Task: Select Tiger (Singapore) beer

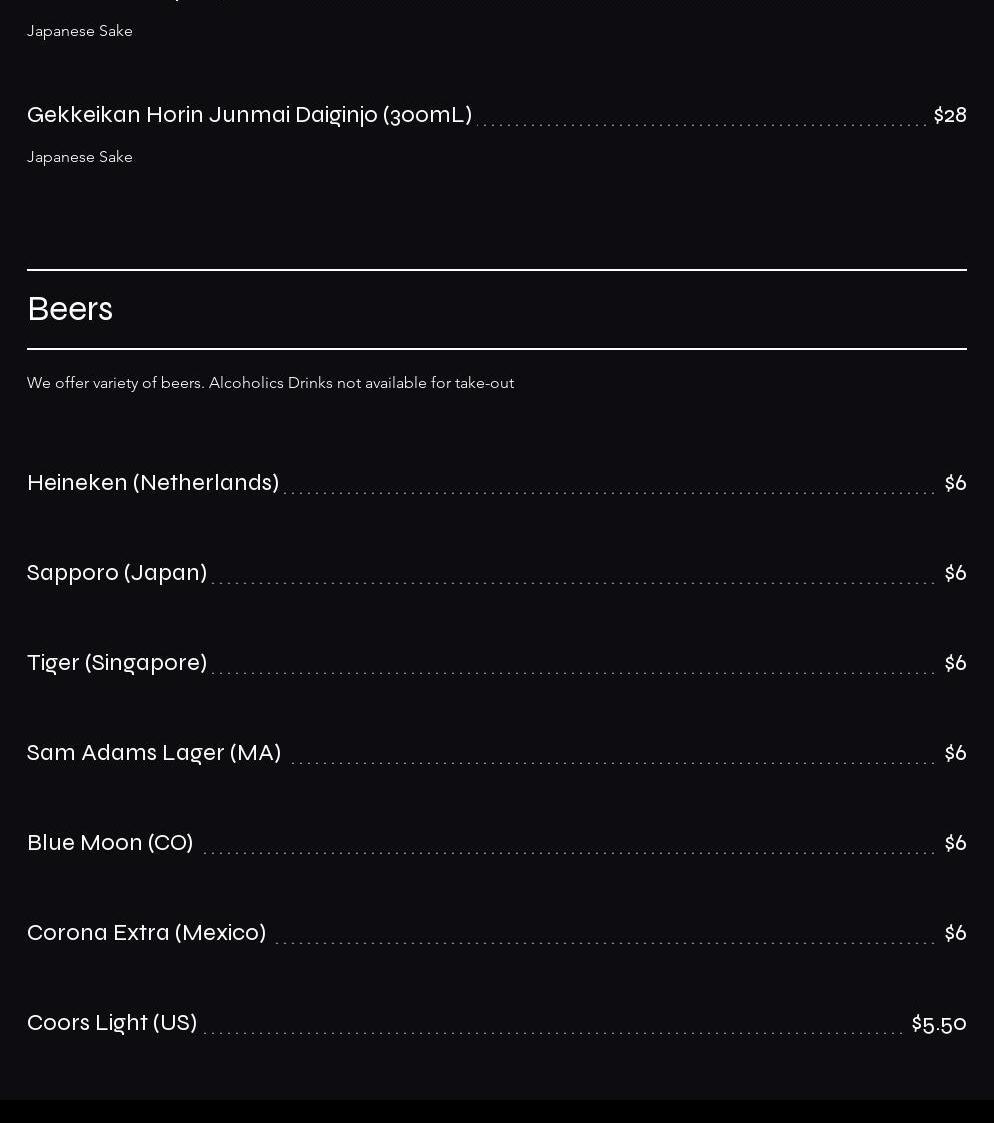Action: 117,663
